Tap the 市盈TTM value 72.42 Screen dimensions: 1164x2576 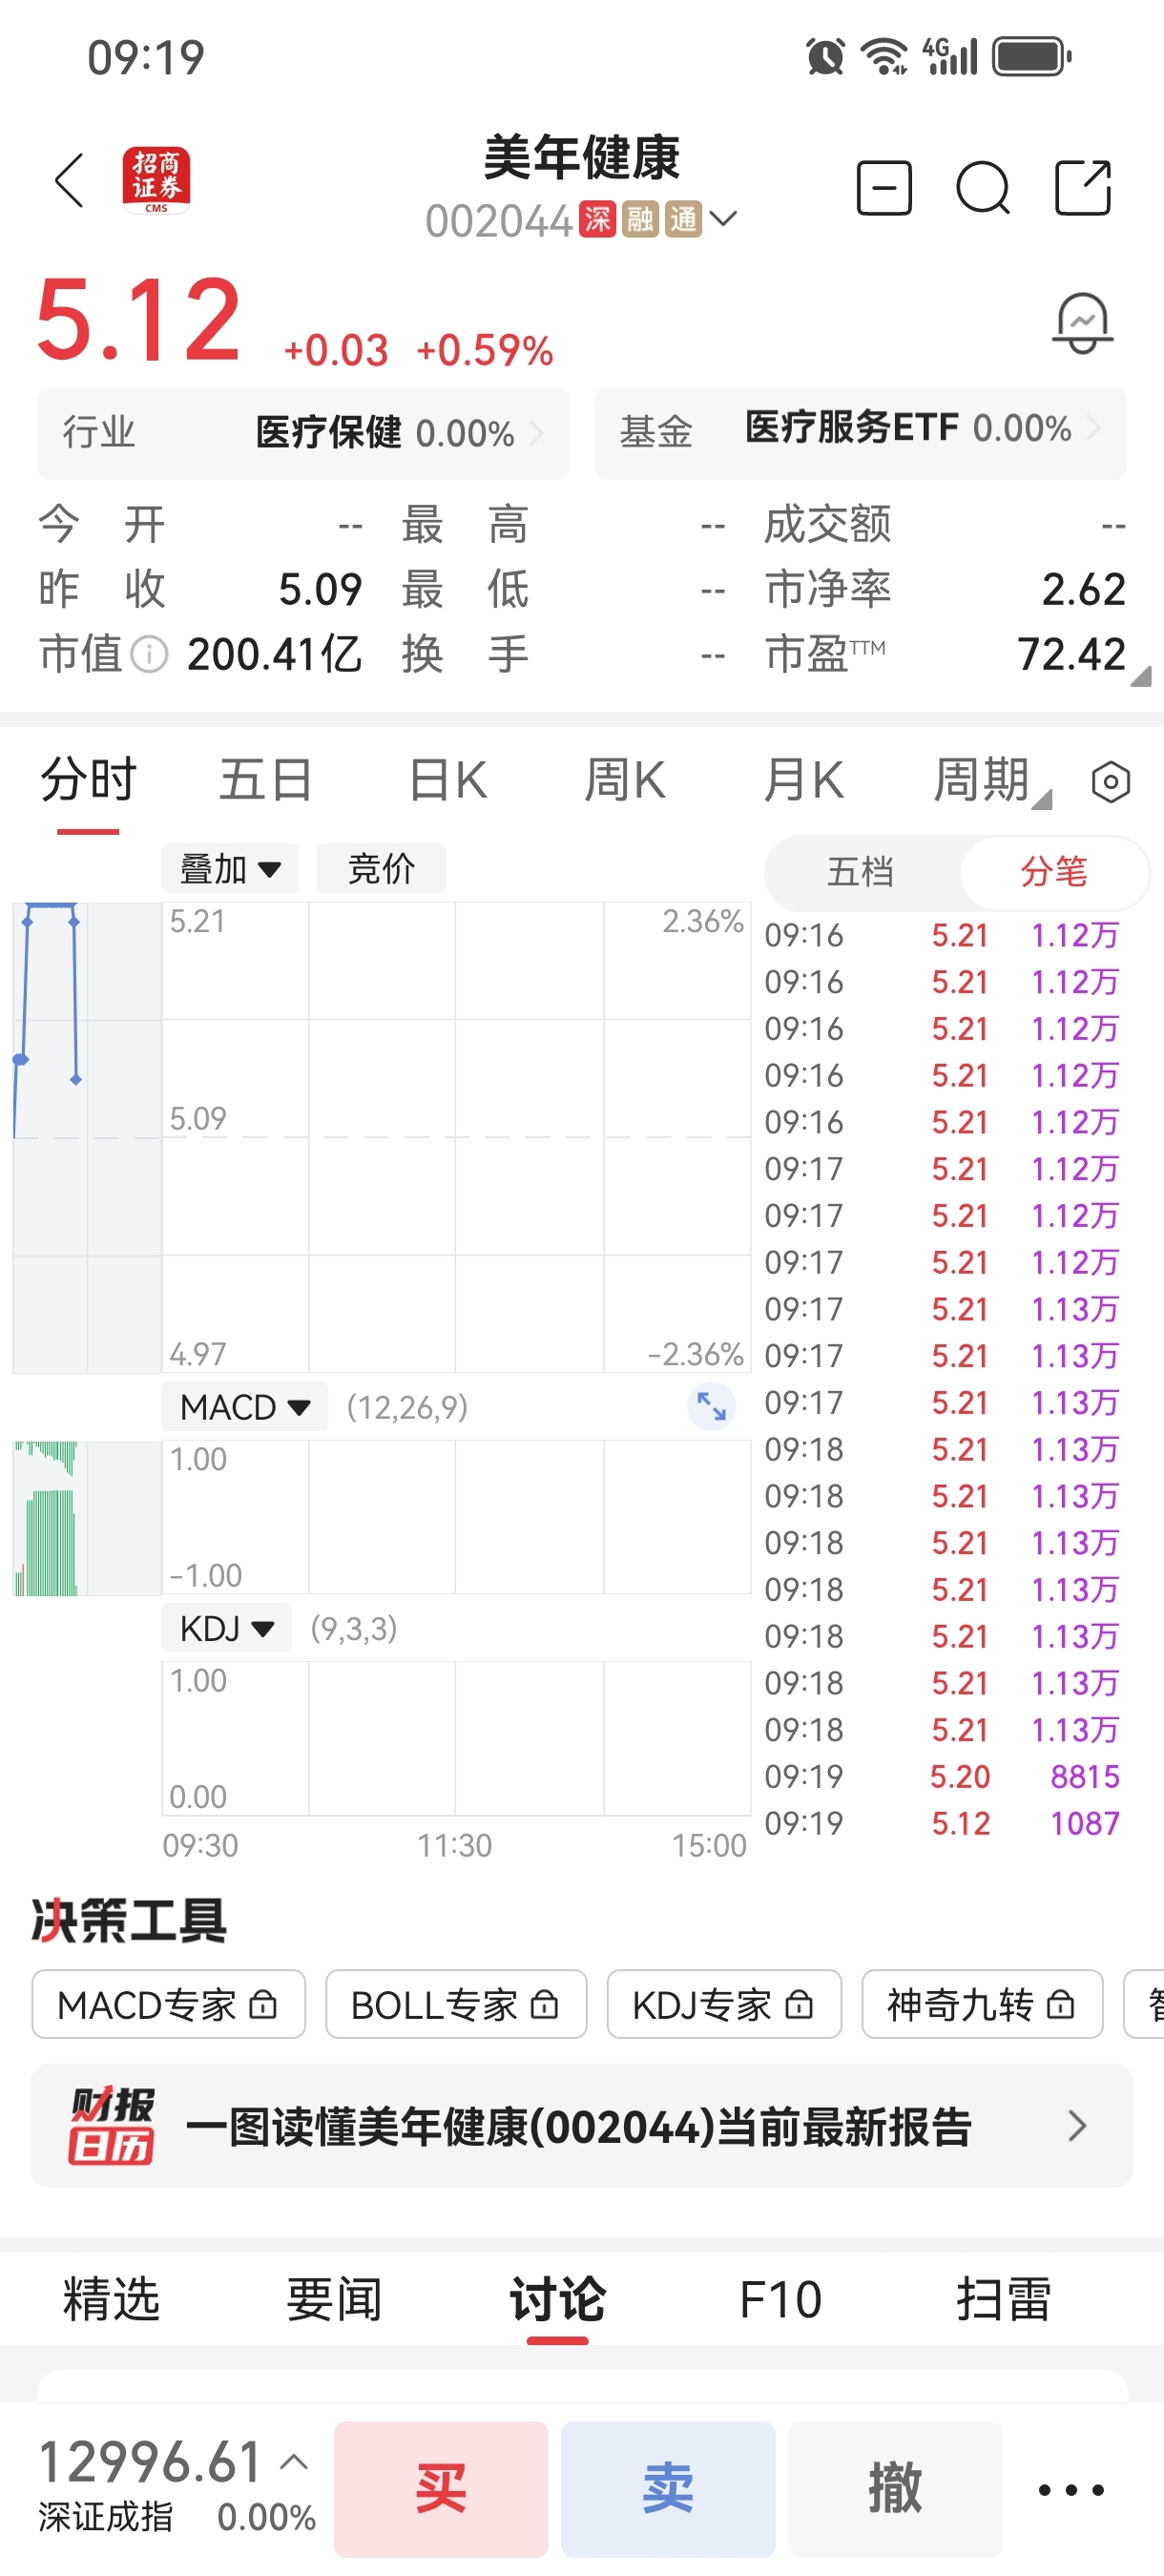coord(1071,655)
